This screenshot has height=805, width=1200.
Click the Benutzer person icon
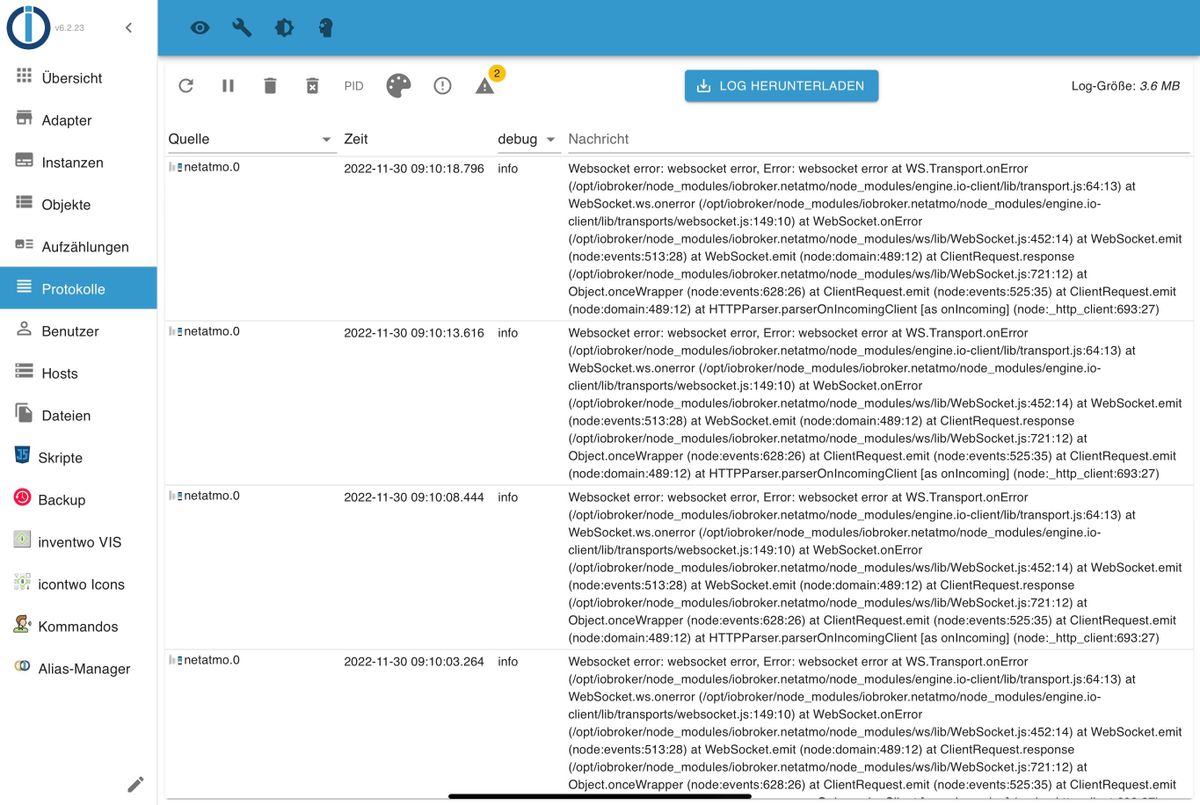(x=24, y=329)
